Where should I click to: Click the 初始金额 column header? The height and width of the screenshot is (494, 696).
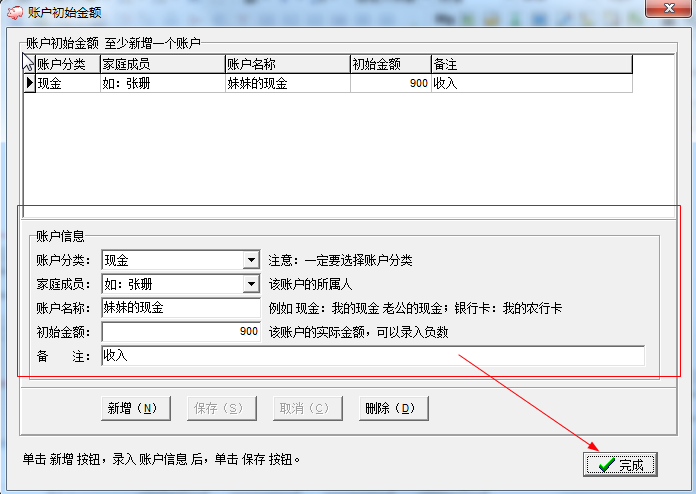click(391, 64)
